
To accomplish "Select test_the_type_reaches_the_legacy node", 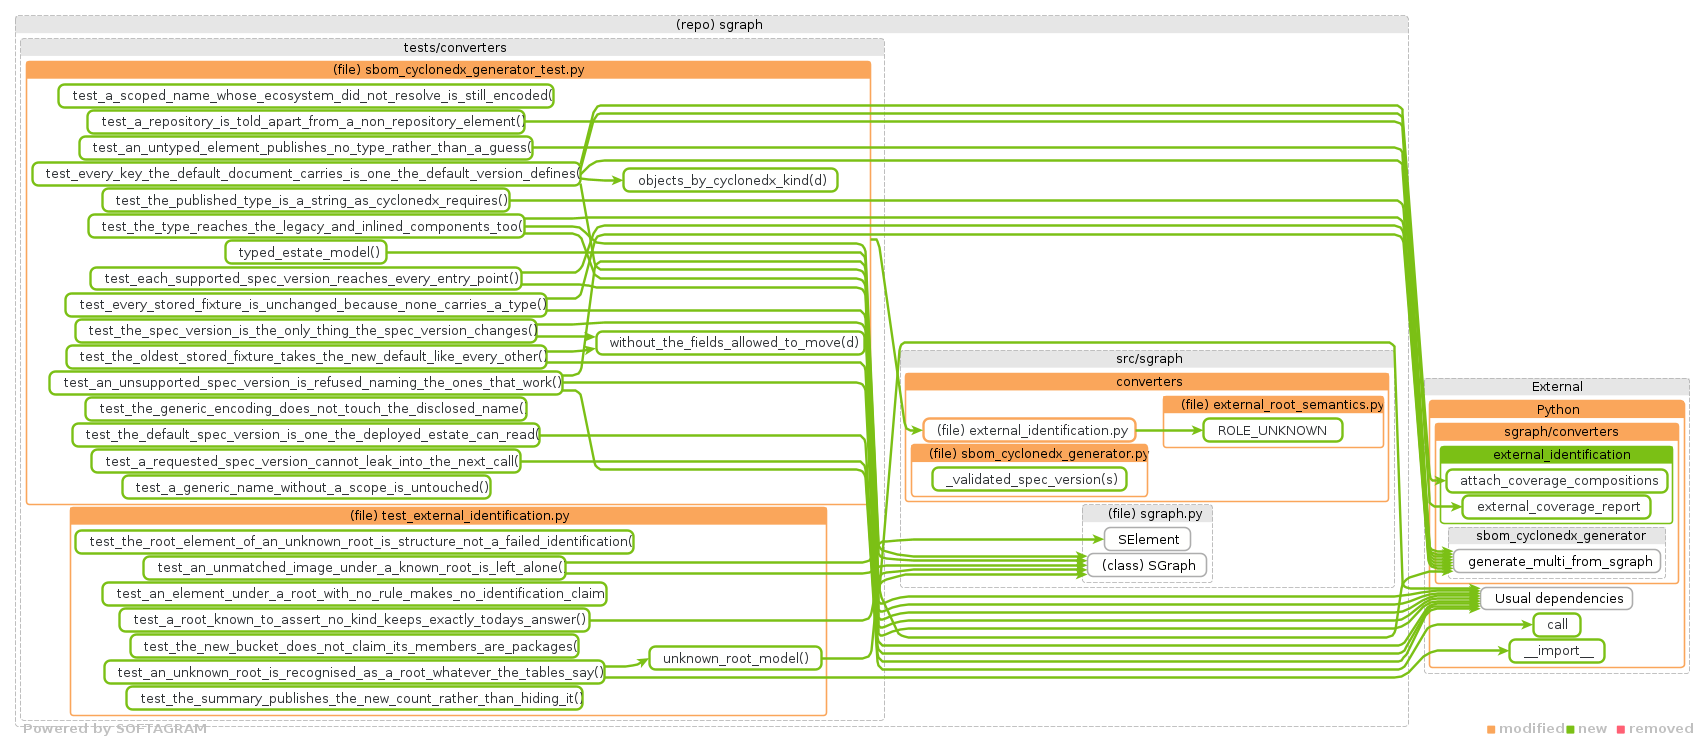I will 306,226.
